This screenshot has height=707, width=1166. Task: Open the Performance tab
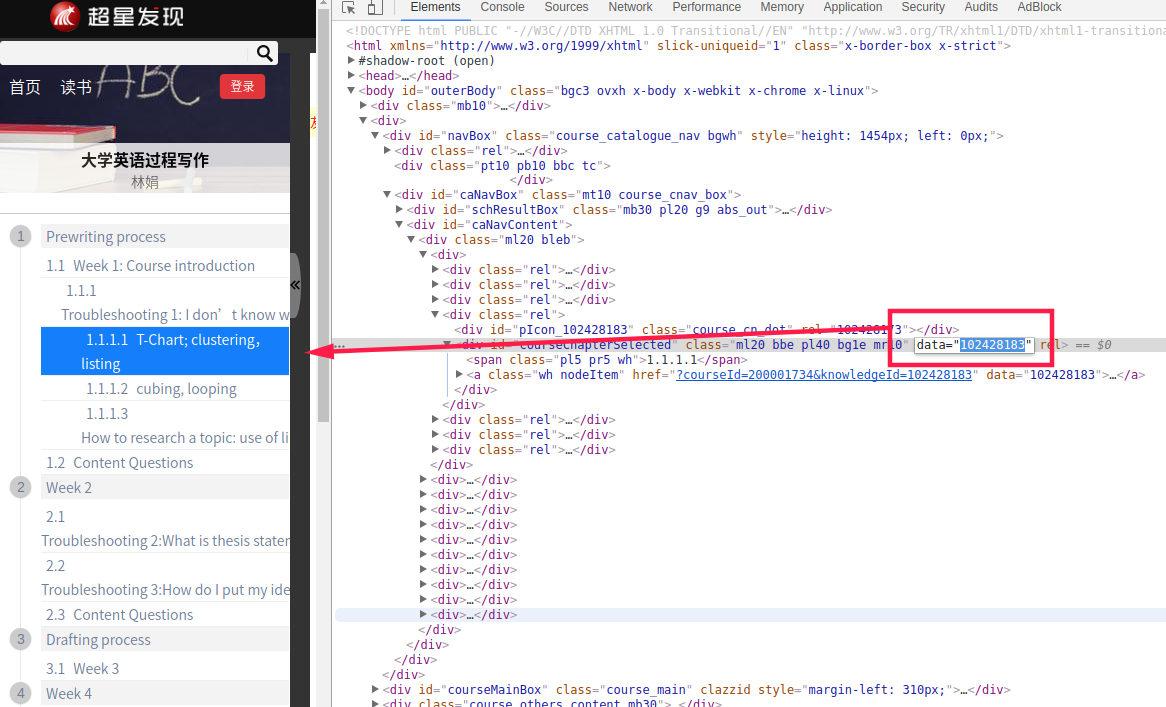(706, 7)
